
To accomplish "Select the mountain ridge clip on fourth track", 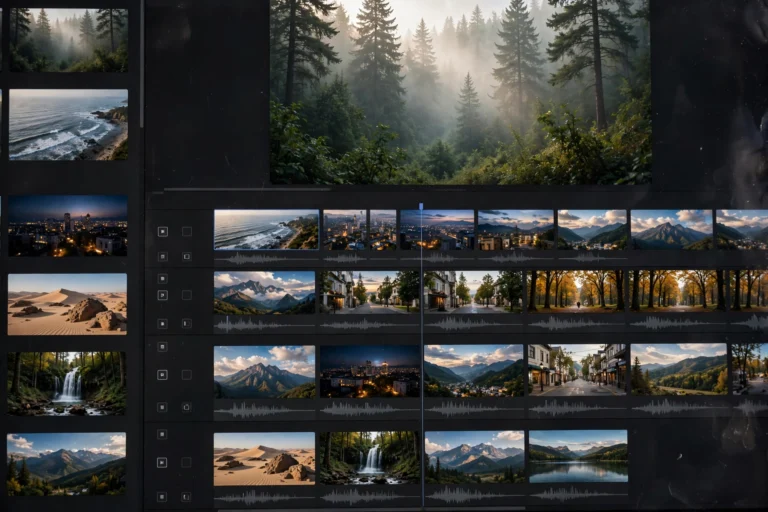I will click(x=474, y=457).
